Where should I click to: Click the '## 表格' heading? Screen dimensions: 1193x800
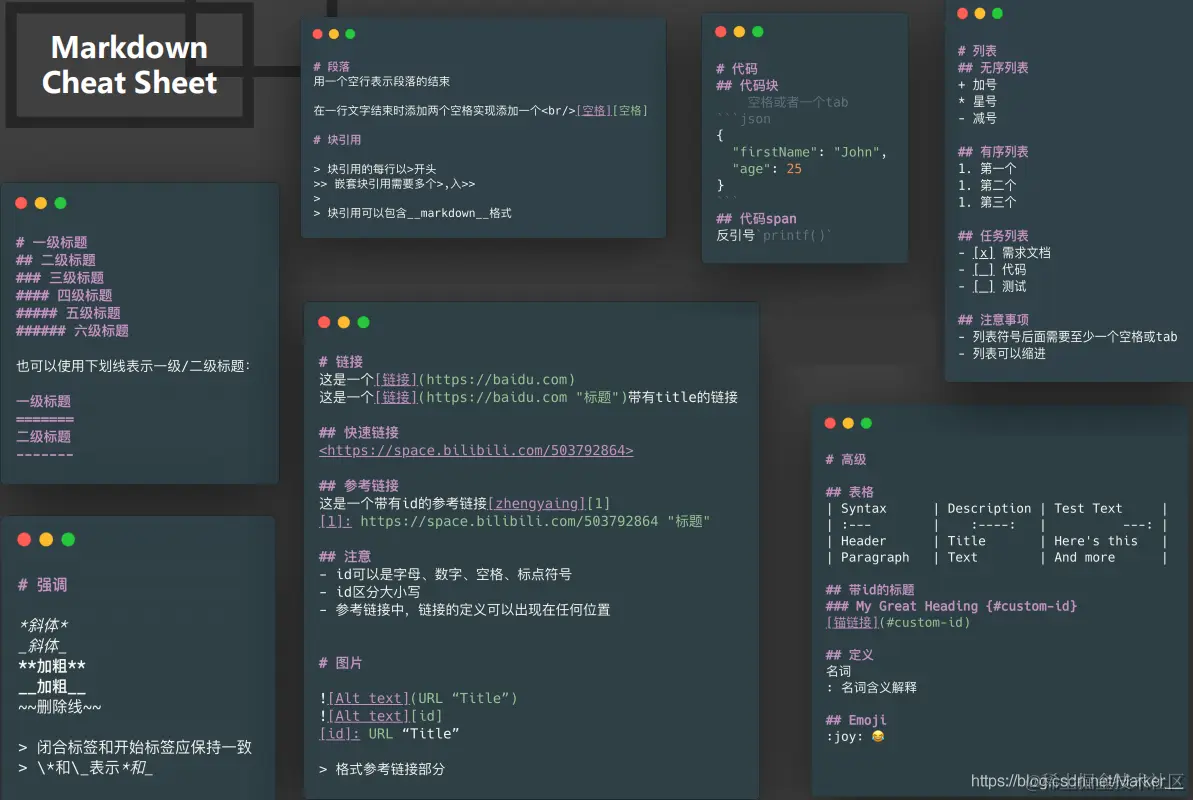pyautogui.click(x=850, y=492)
